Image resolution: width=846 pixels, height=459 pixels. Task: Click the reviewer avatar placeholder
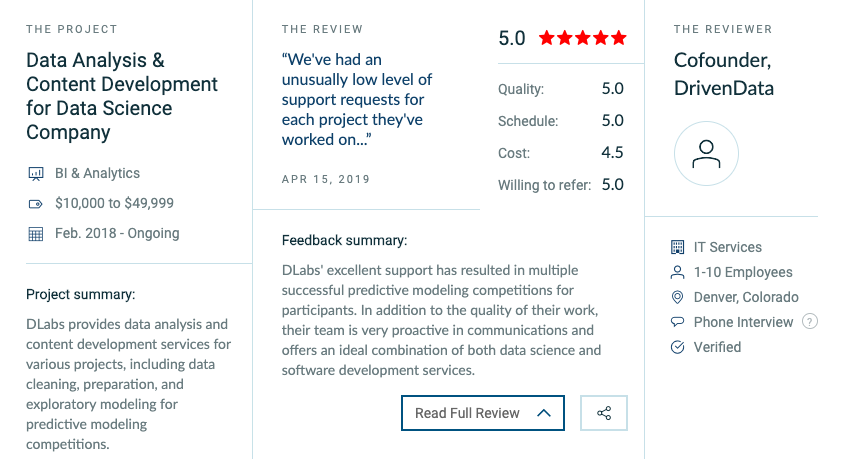706,154
